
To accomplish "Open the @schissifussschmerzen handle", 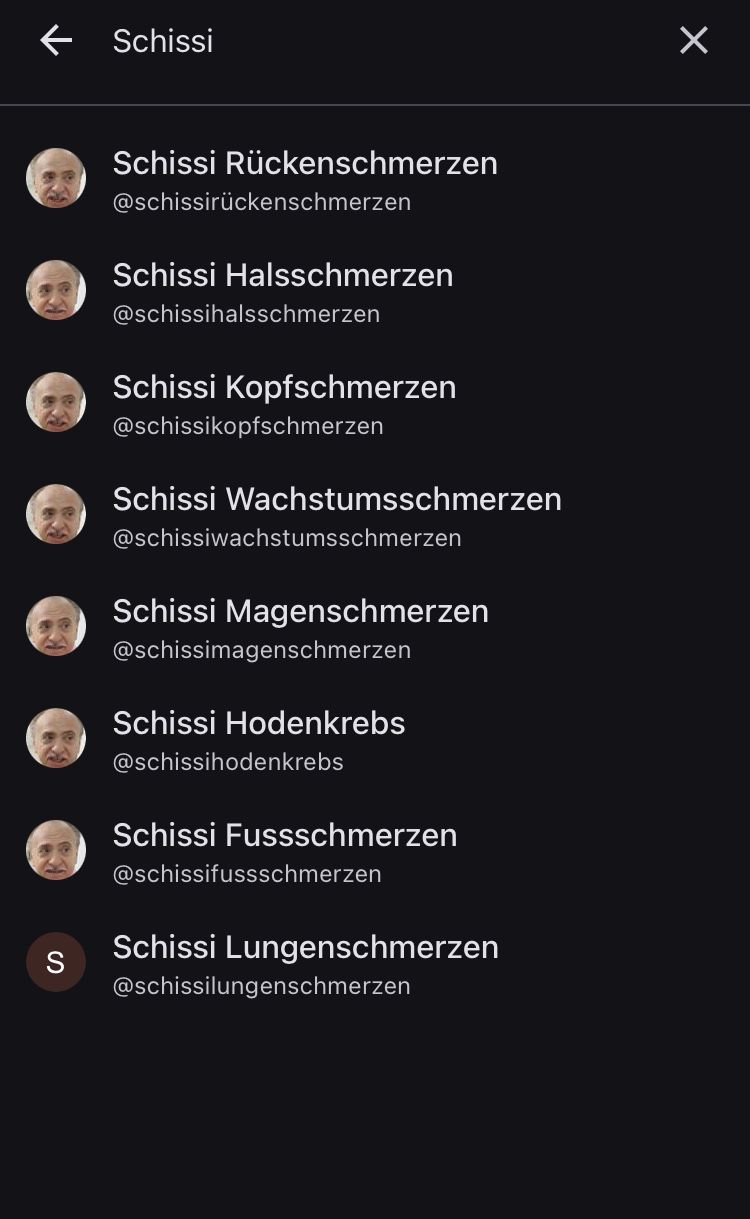I will pos(247,874).
